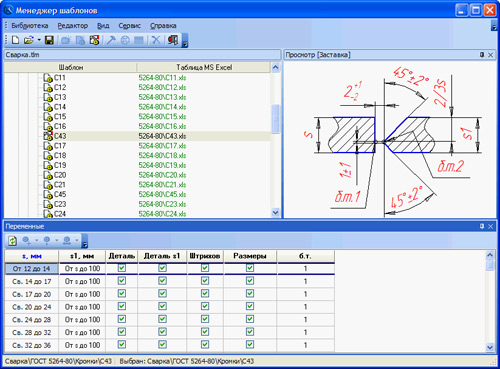This screenshot has height=369, width=500.
Task: Close the Просмотр [Заставка] panel
Action: coord(490,55)
